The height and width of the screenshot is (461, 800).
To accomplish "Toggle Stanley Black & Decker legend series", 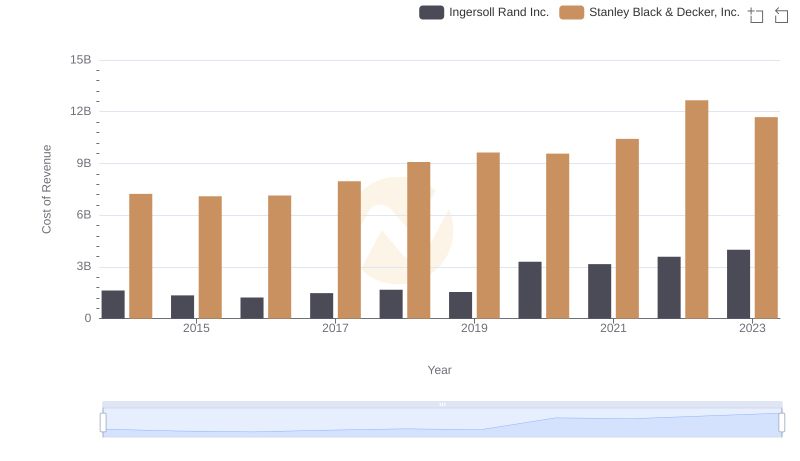I will point(649,12).
